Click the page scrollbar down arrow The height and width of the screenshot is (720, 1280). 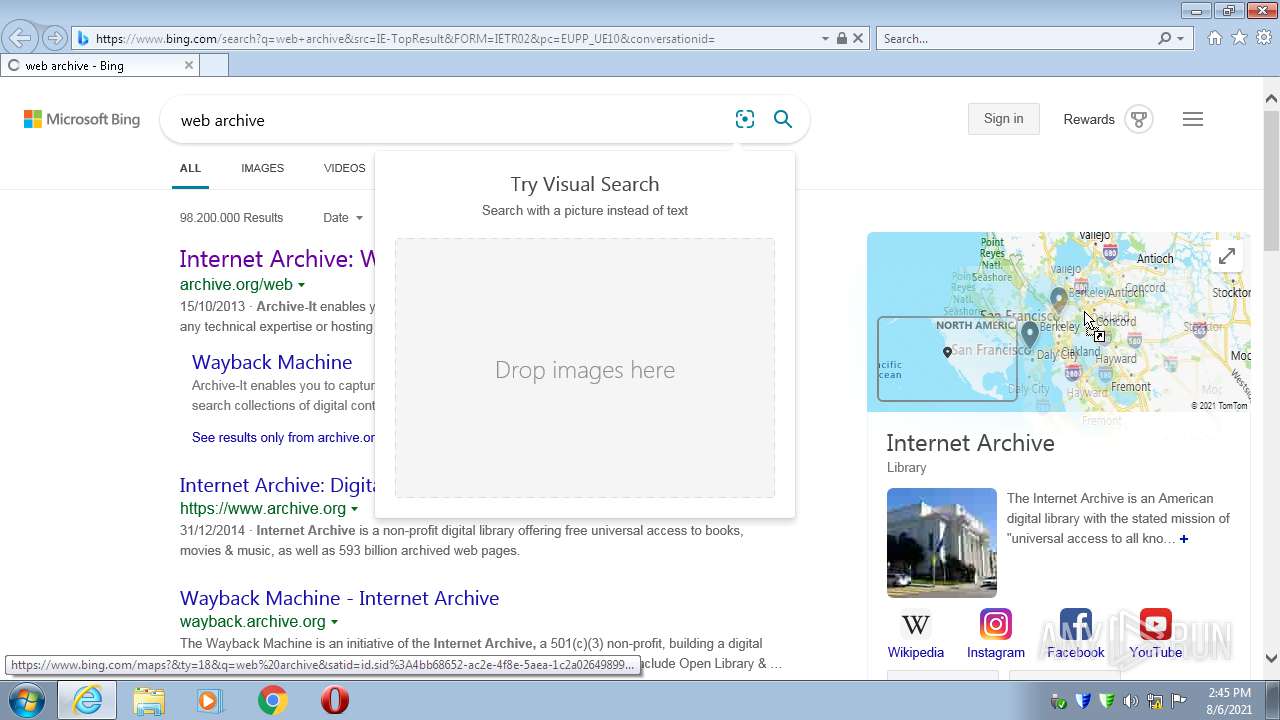(x=1271, y=658)
